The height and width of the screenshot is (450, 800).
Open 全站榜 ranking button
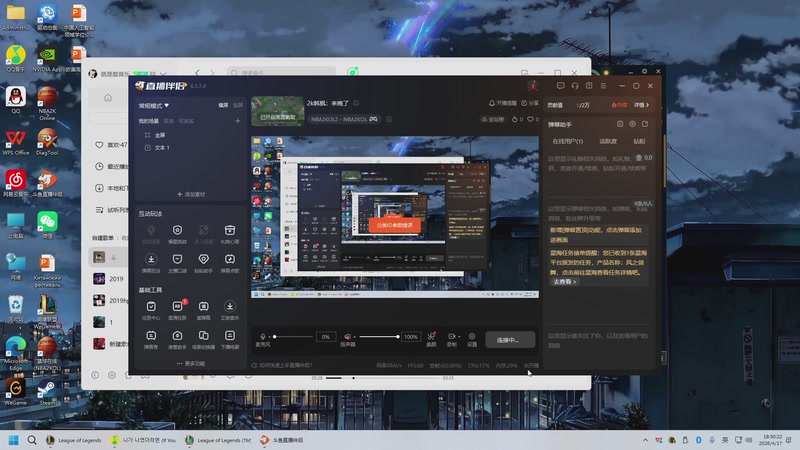click(x=492, y=119)
